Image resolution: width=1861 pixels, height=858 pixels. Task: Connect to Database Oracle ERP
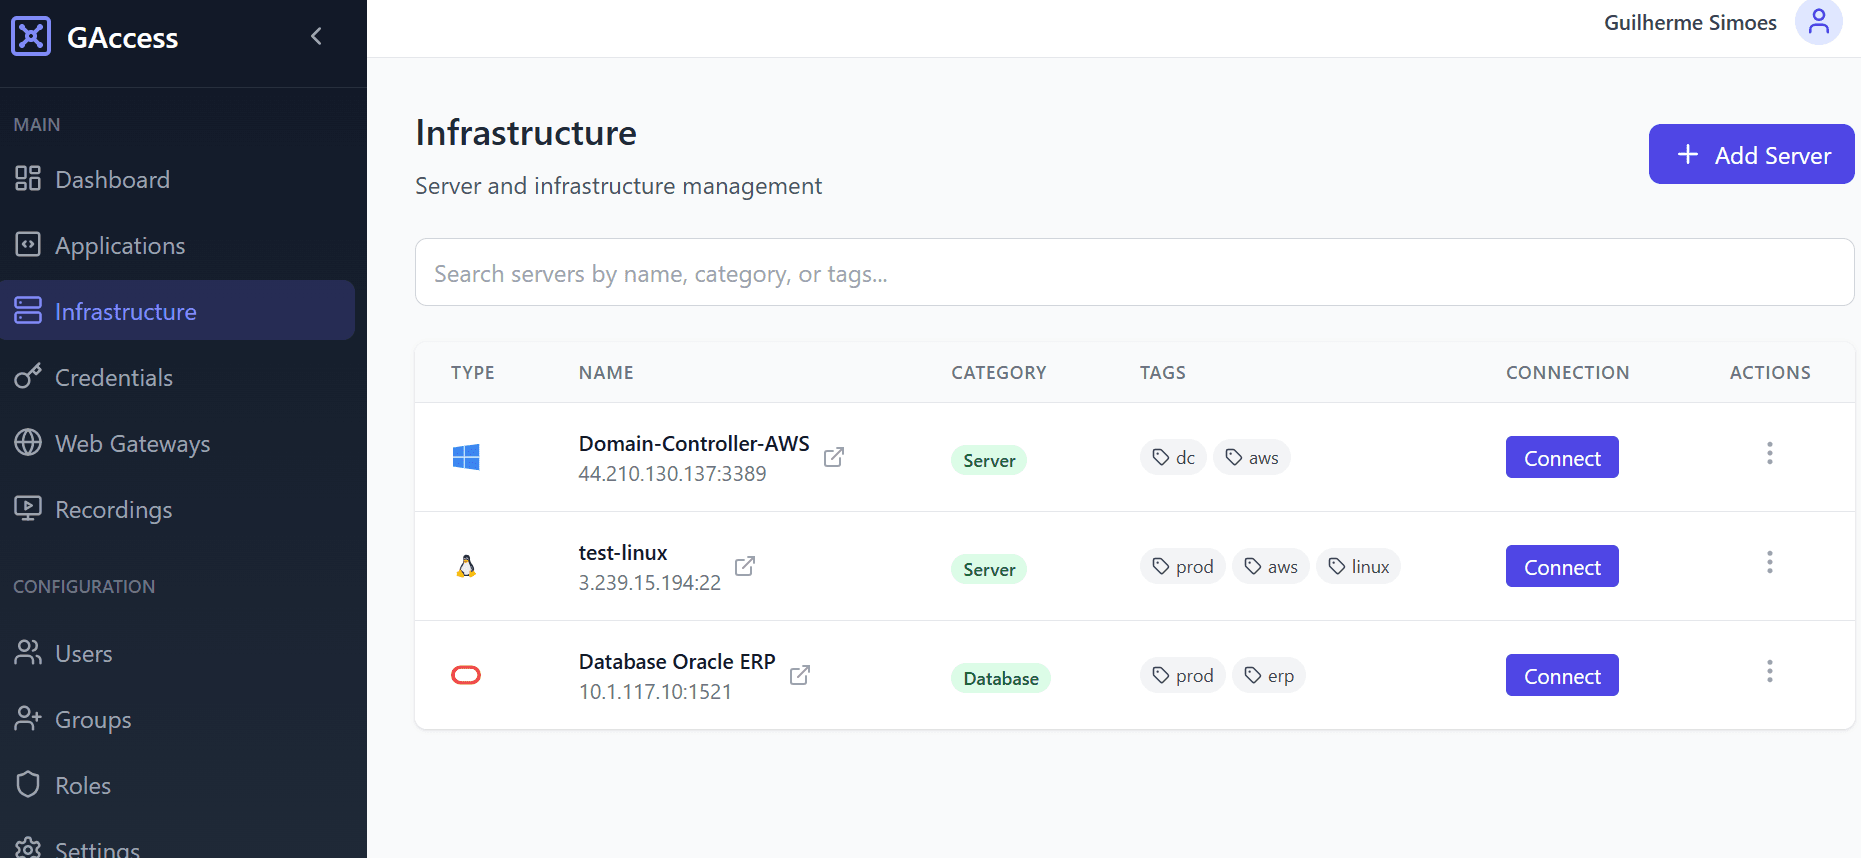1561,676
